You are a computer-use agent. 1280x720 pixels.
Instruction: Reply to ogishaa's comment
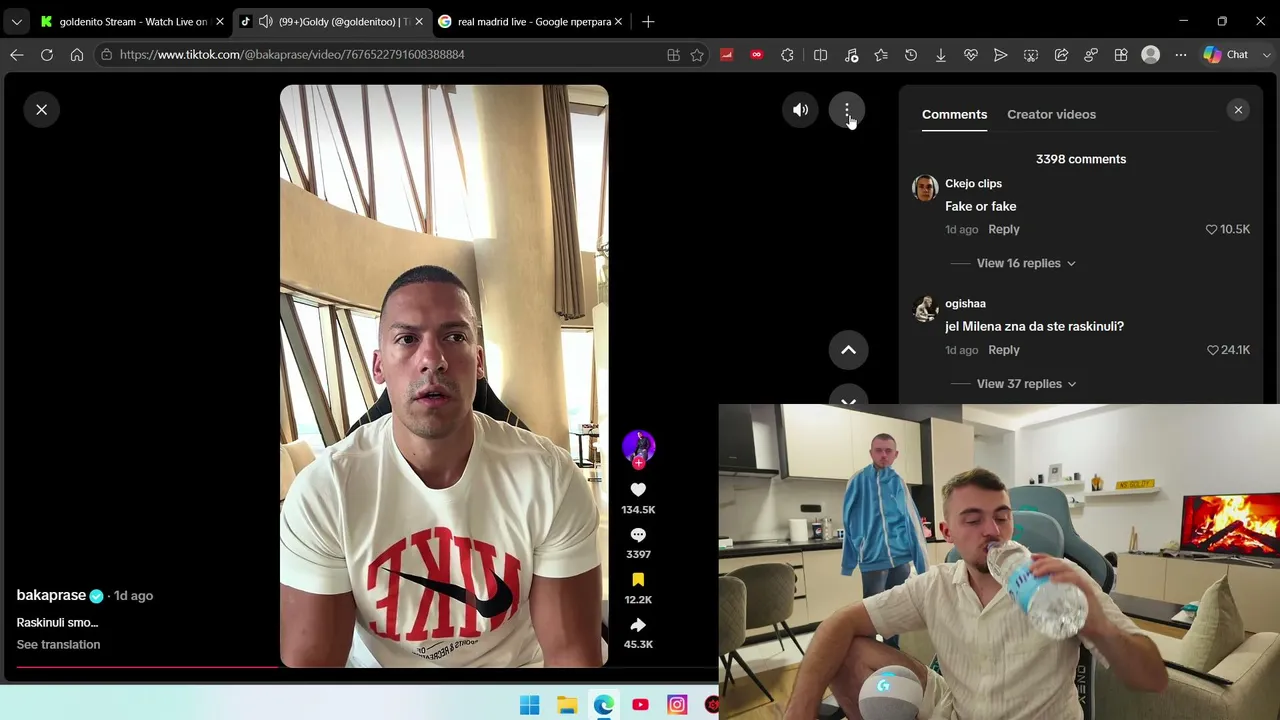point(1004,350)
